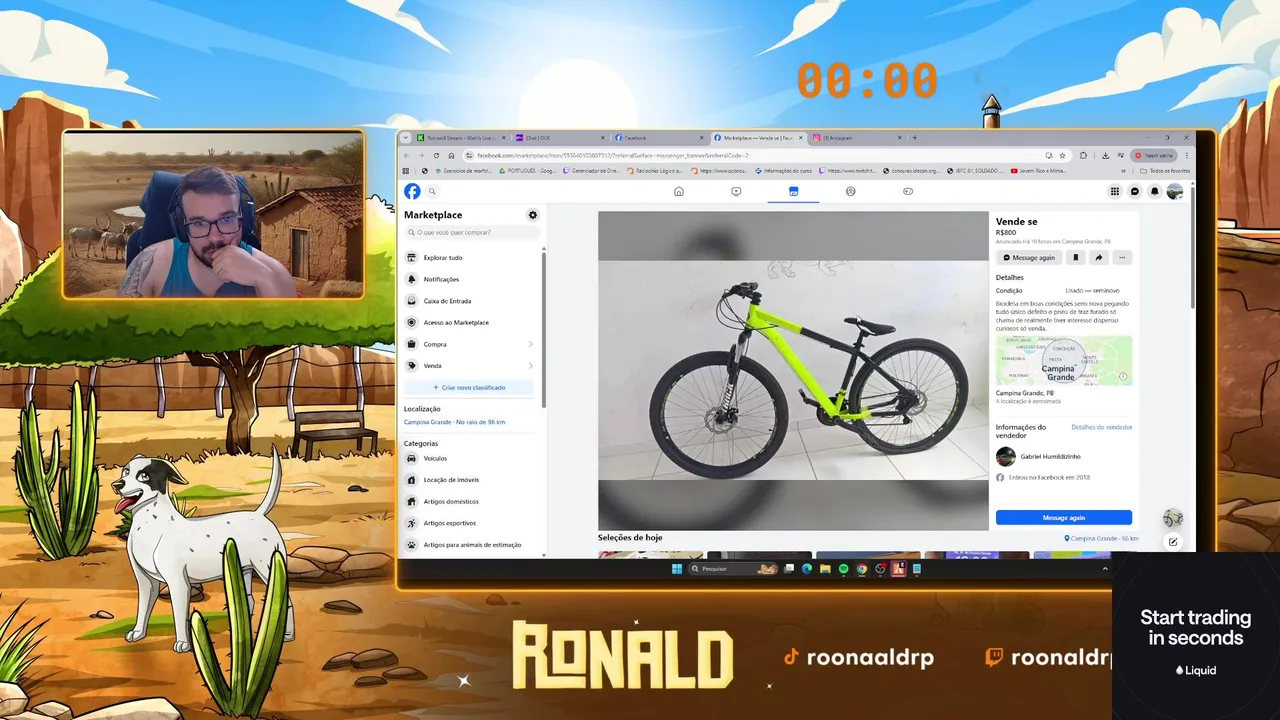The width and height of the screenshot is (1280, 720).
Task: Open Marketplace settings gear
Action: (x=532, y=215)
